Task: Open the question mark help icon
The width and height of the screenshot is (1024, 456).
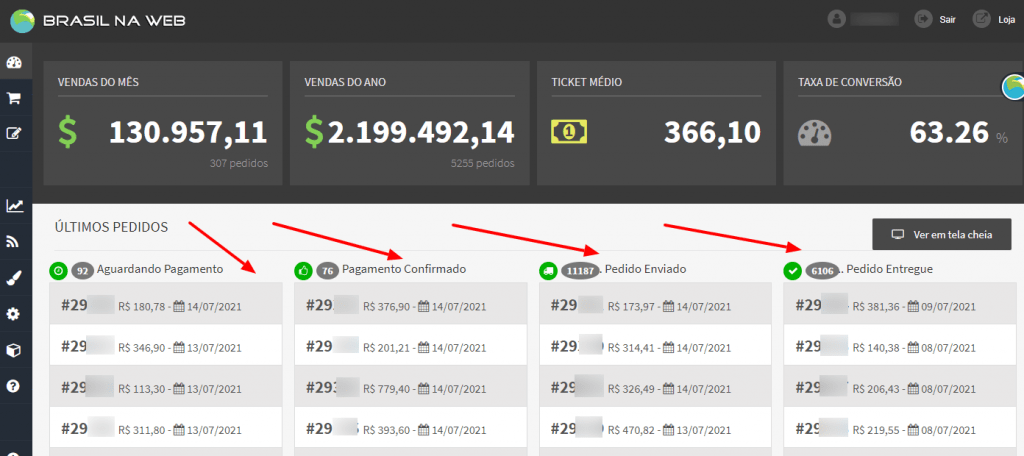Action: click(15, 386)
